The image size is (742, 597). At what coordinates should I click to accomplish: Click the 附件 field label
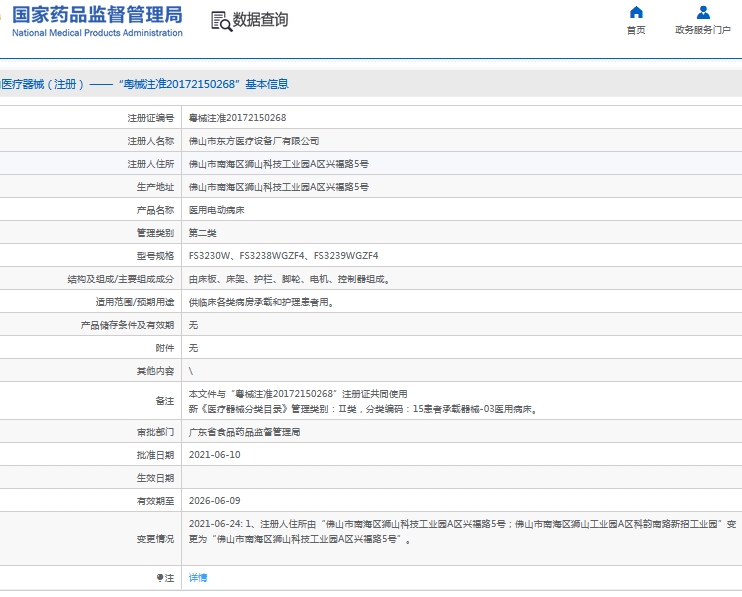(165, 348)
